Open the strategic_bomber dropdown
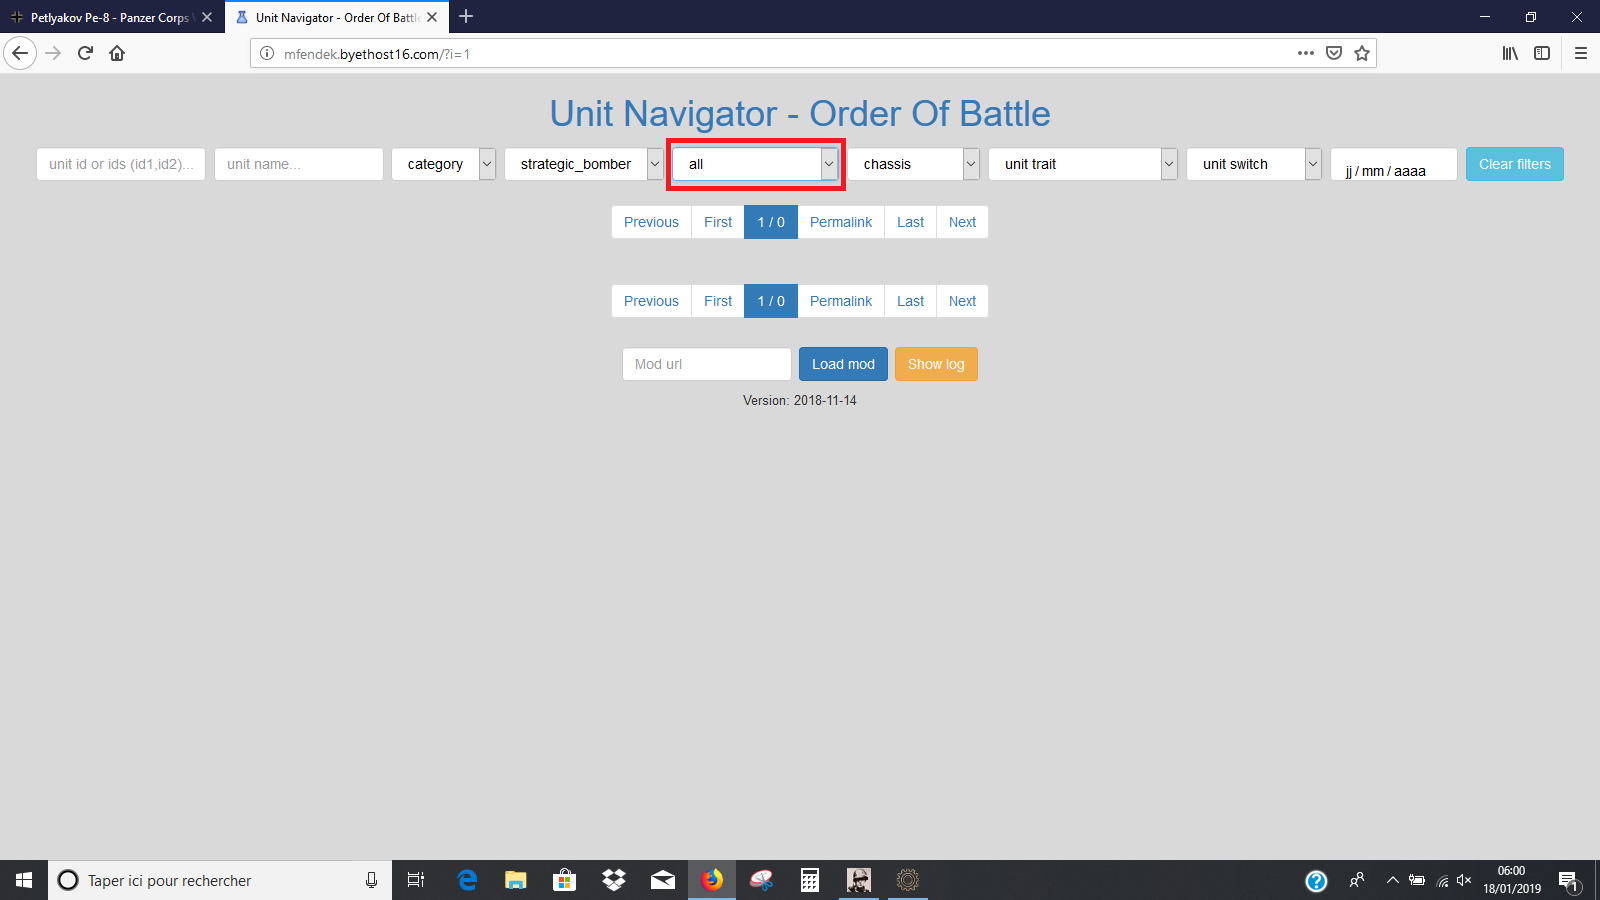Image resolution: width=1600 pixels, height=900 pixels. tap(584, 164)
